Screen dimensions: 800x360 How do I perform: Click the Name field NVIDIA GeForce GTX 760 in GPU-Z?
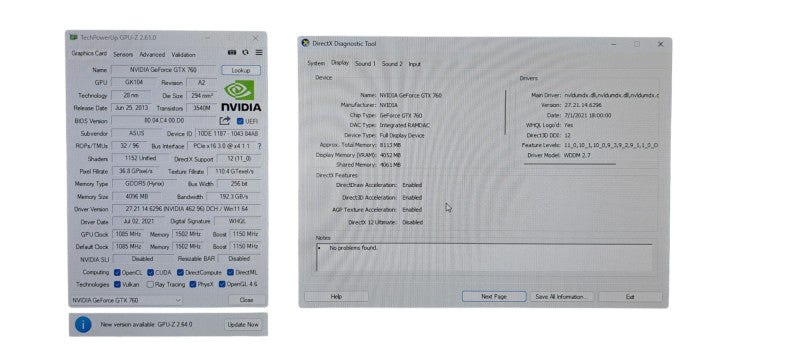tap(164, 70)
